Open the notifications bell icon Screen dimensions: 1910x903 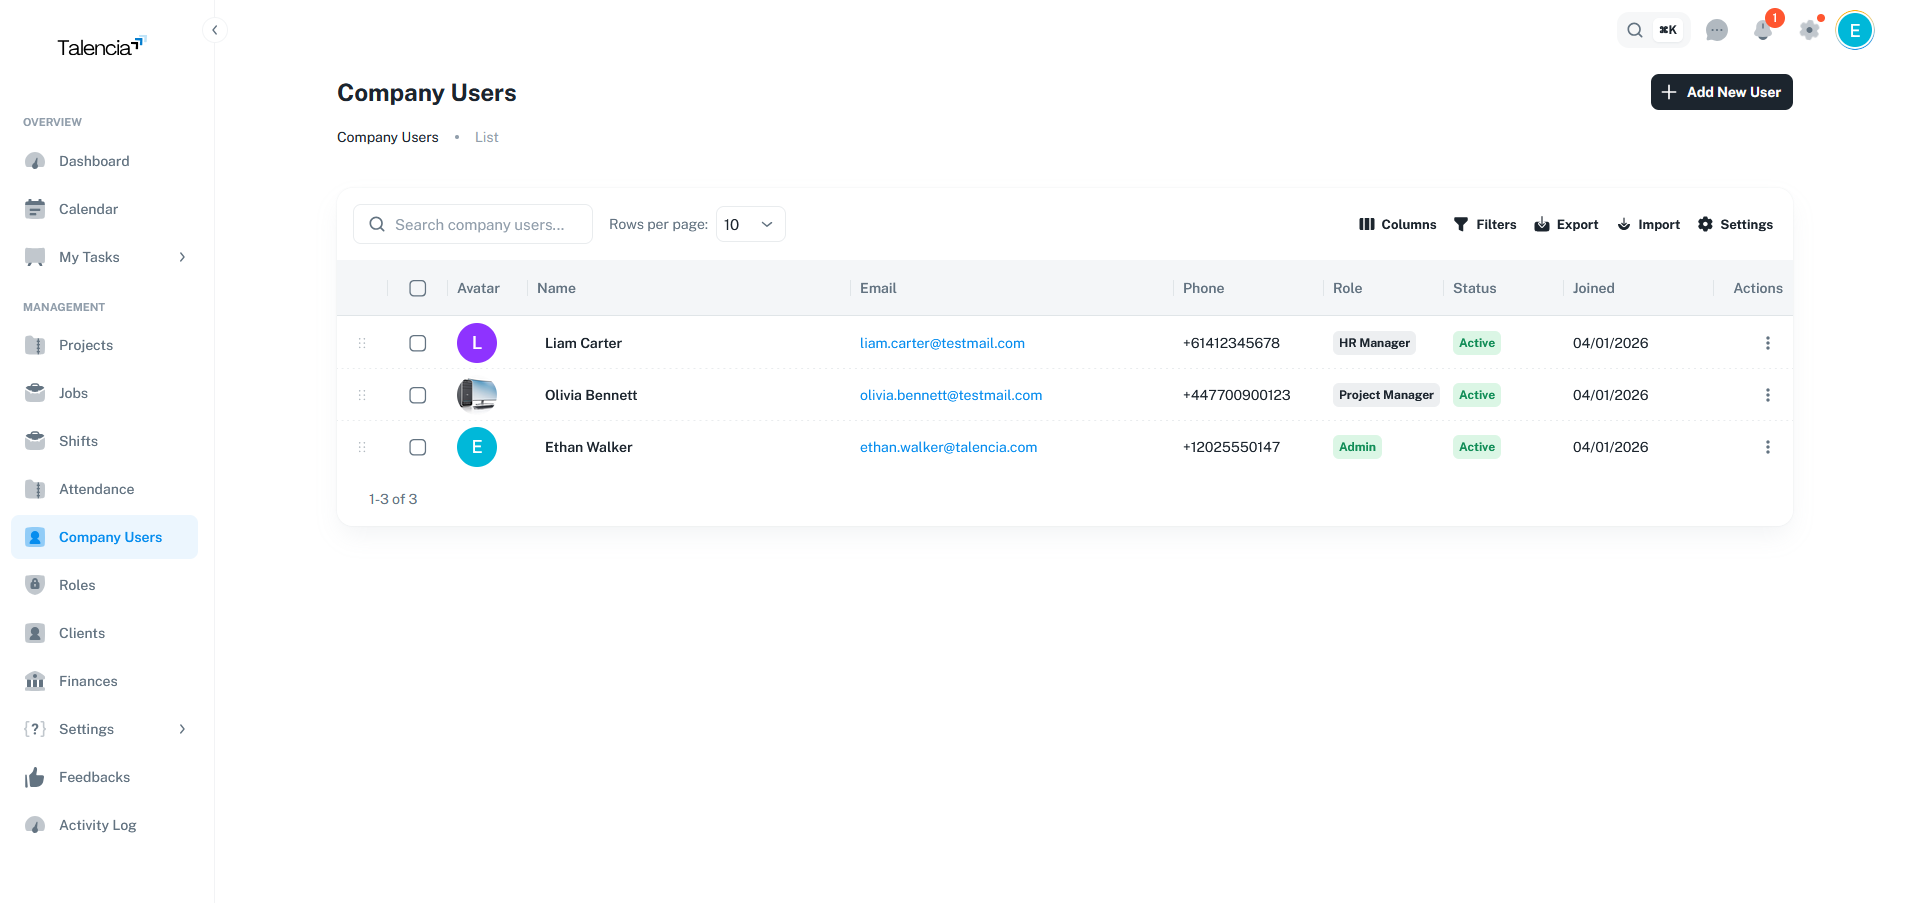1763,31
